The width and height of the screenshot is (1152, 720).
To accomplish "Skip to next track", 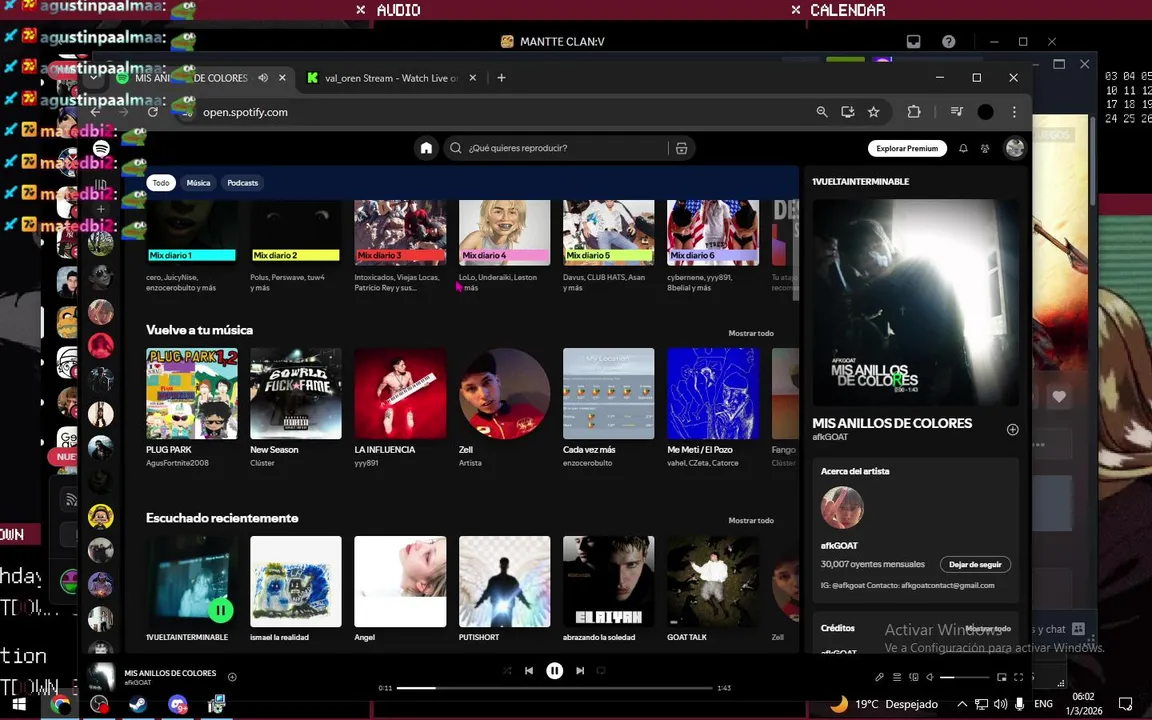I will click(580, 671).
